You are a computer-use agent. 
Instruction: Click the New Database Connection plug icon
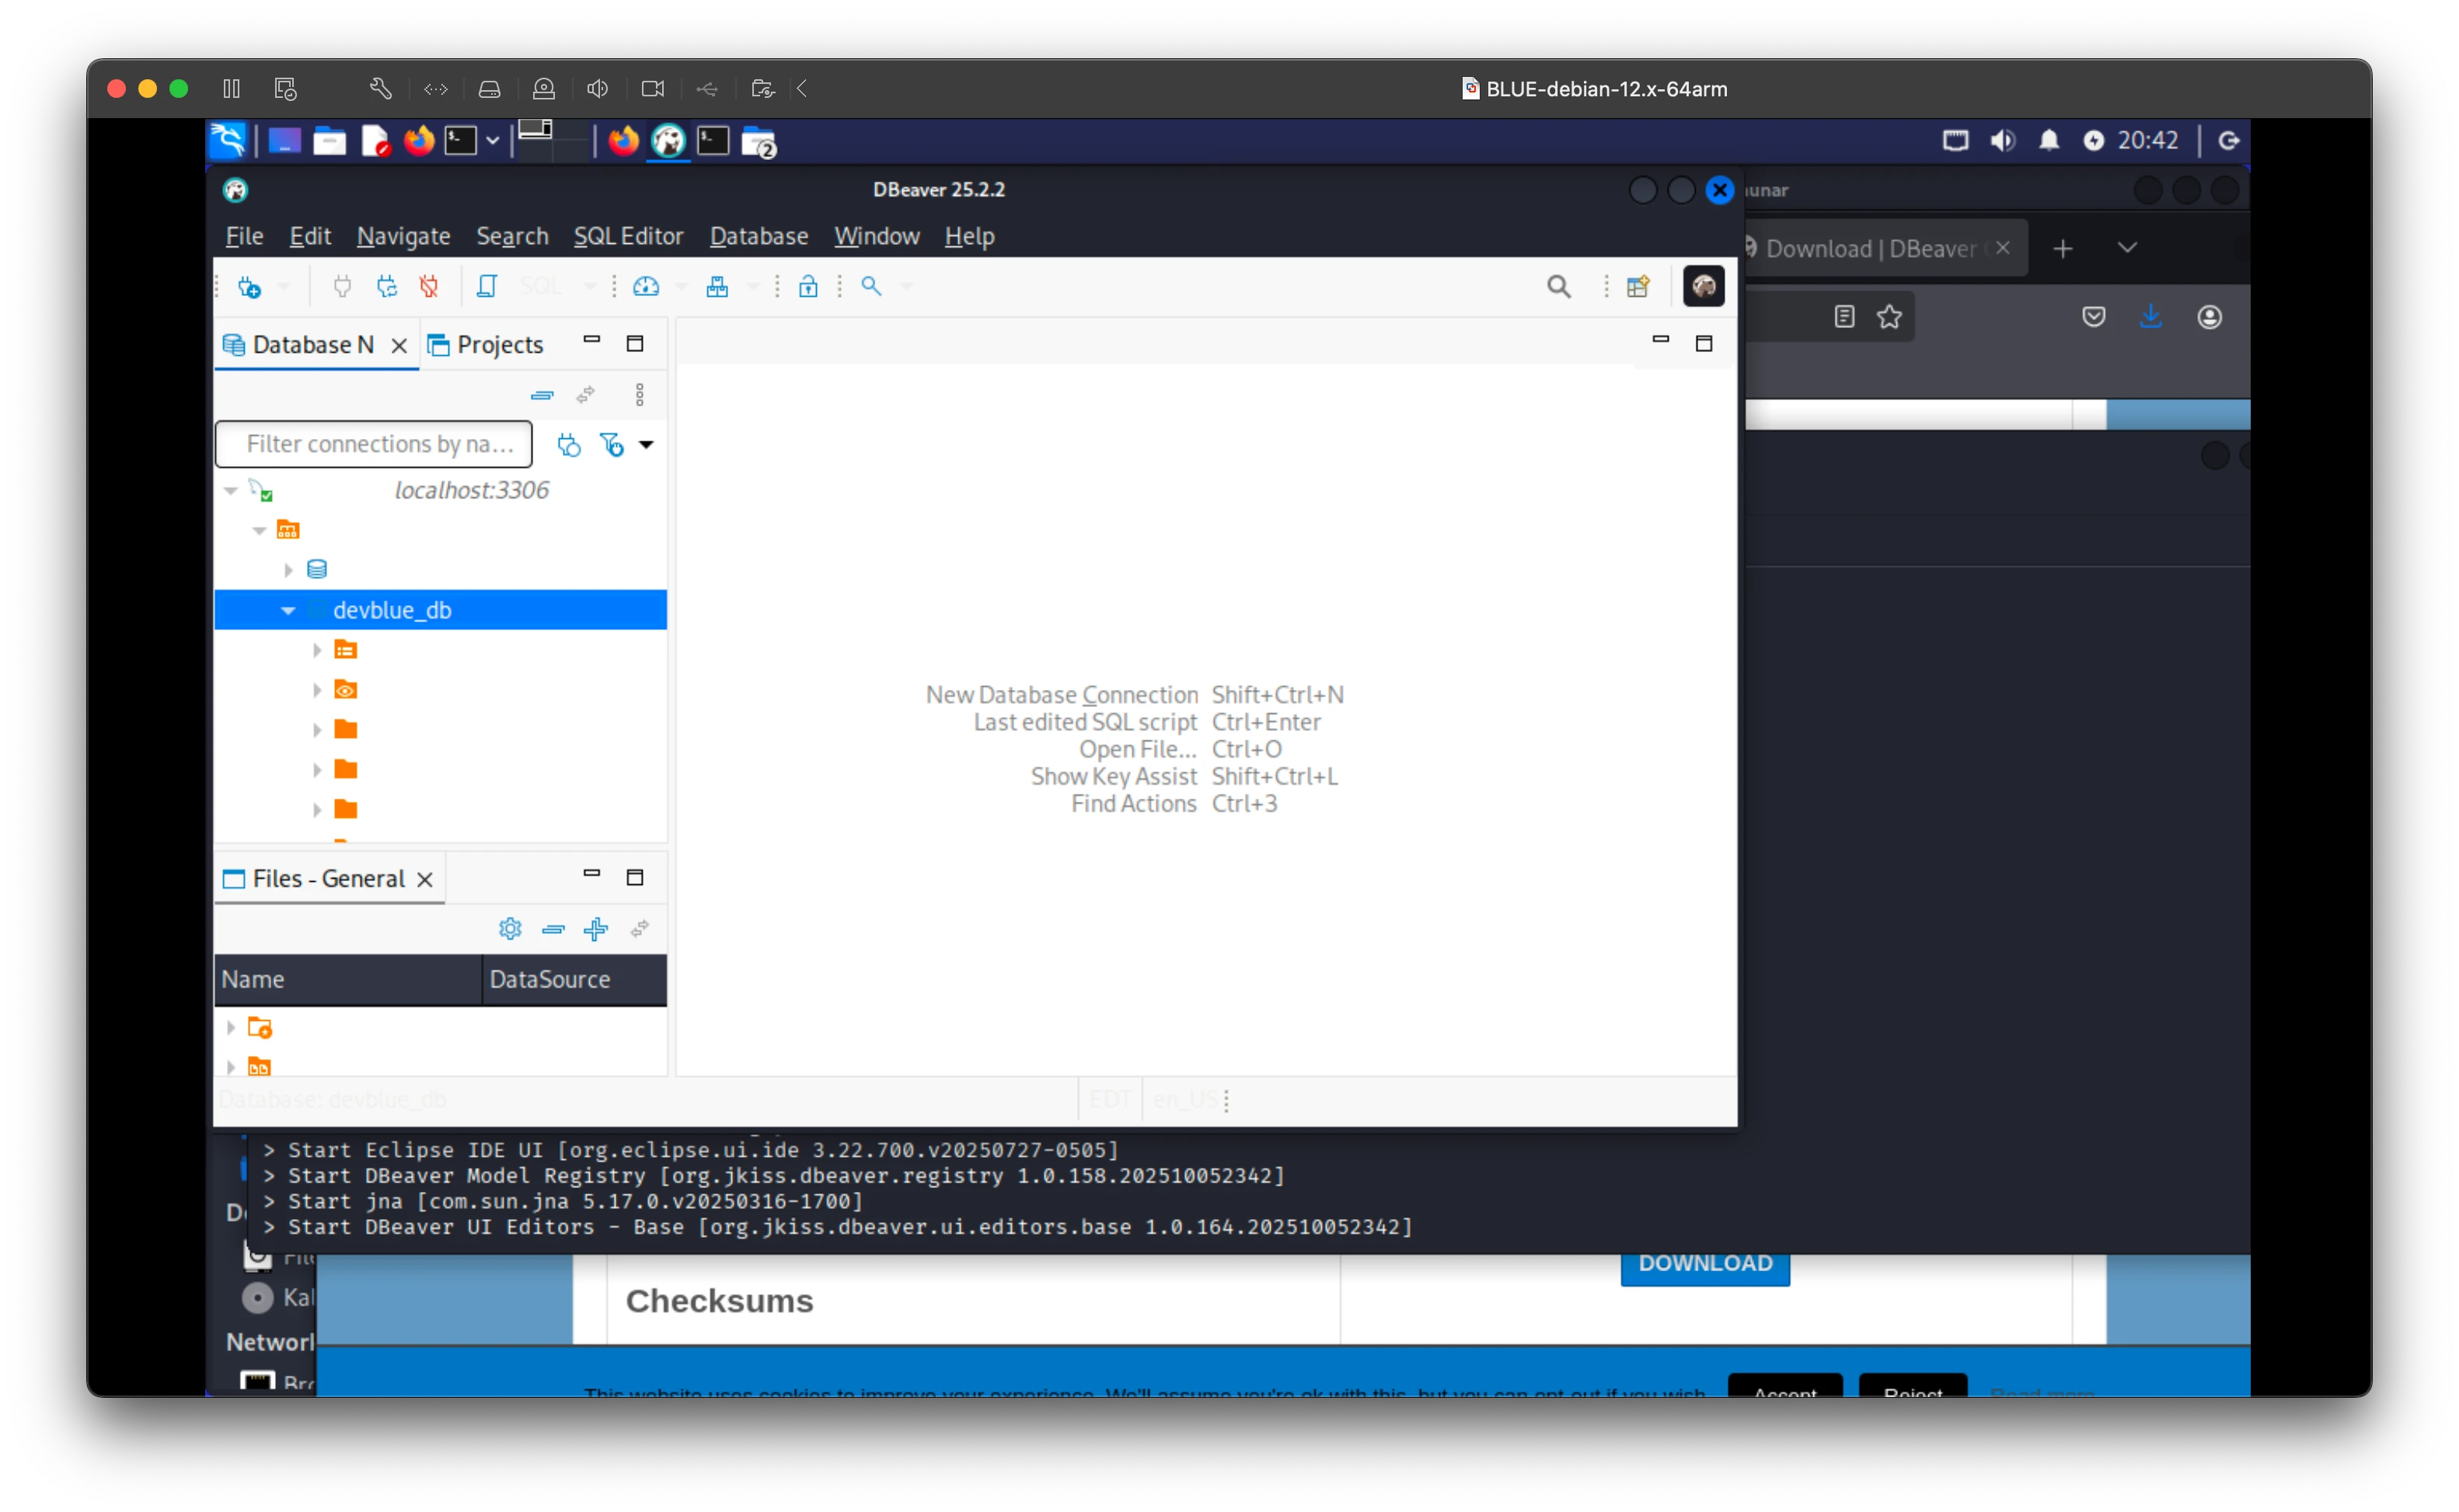249,287
